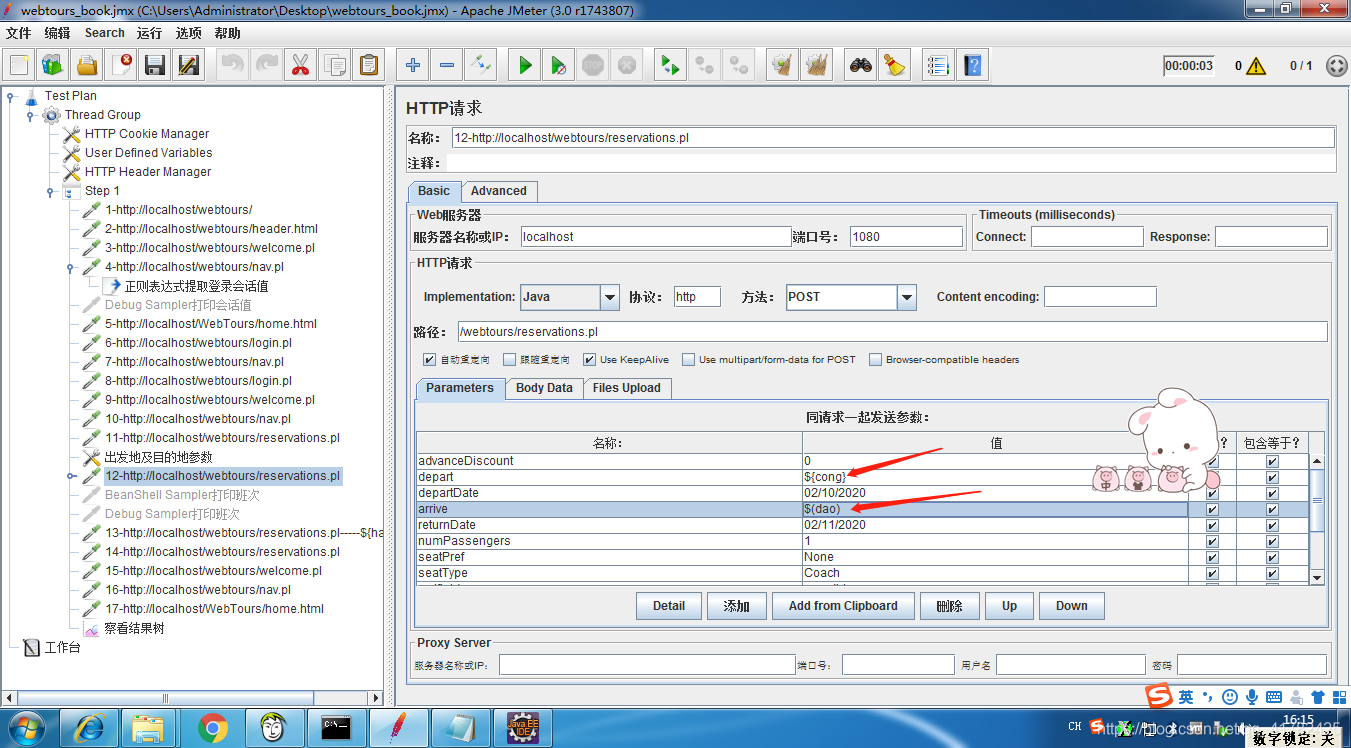The image size is (1351, 748).
Task: Reset search with yellow broom icon
Action: pos(894,66)
